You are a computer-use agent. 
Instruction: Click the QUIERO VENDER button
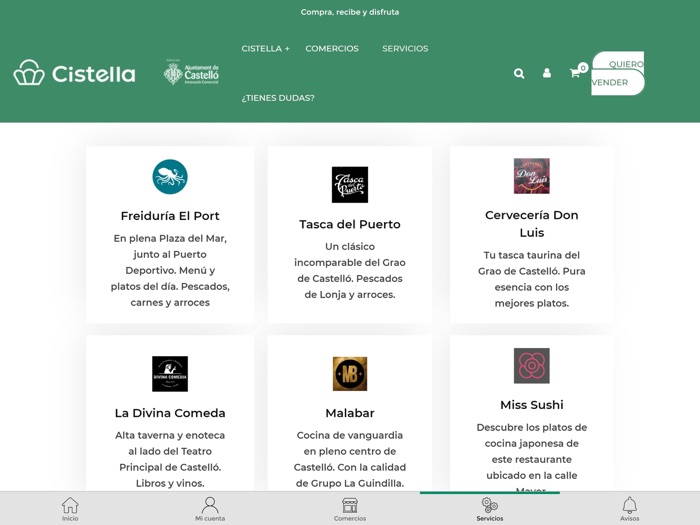[x=618, y=73]
